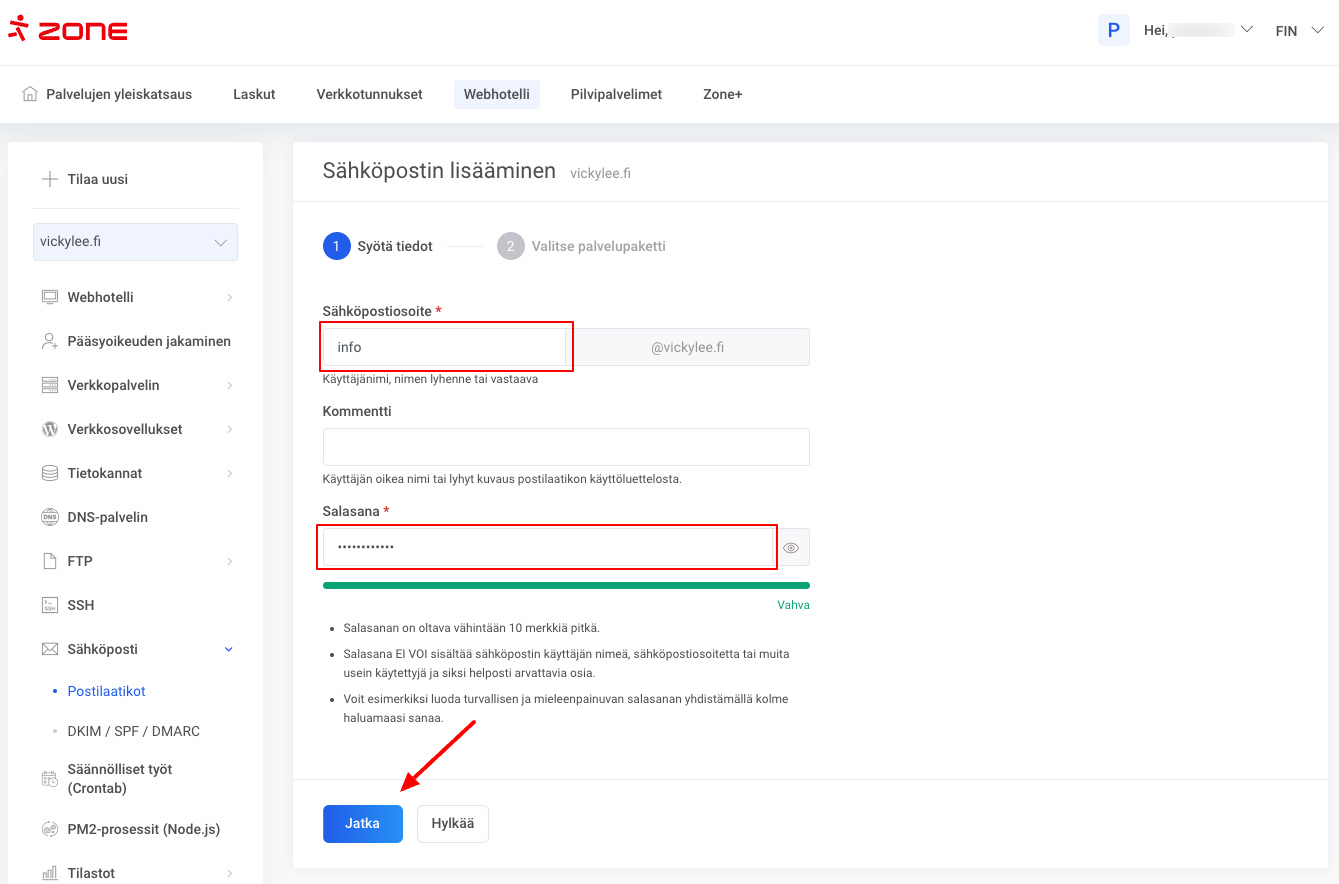Click the SSH terminal icon
Viewport: 1339px width, 884px height.
coord(50,605)
